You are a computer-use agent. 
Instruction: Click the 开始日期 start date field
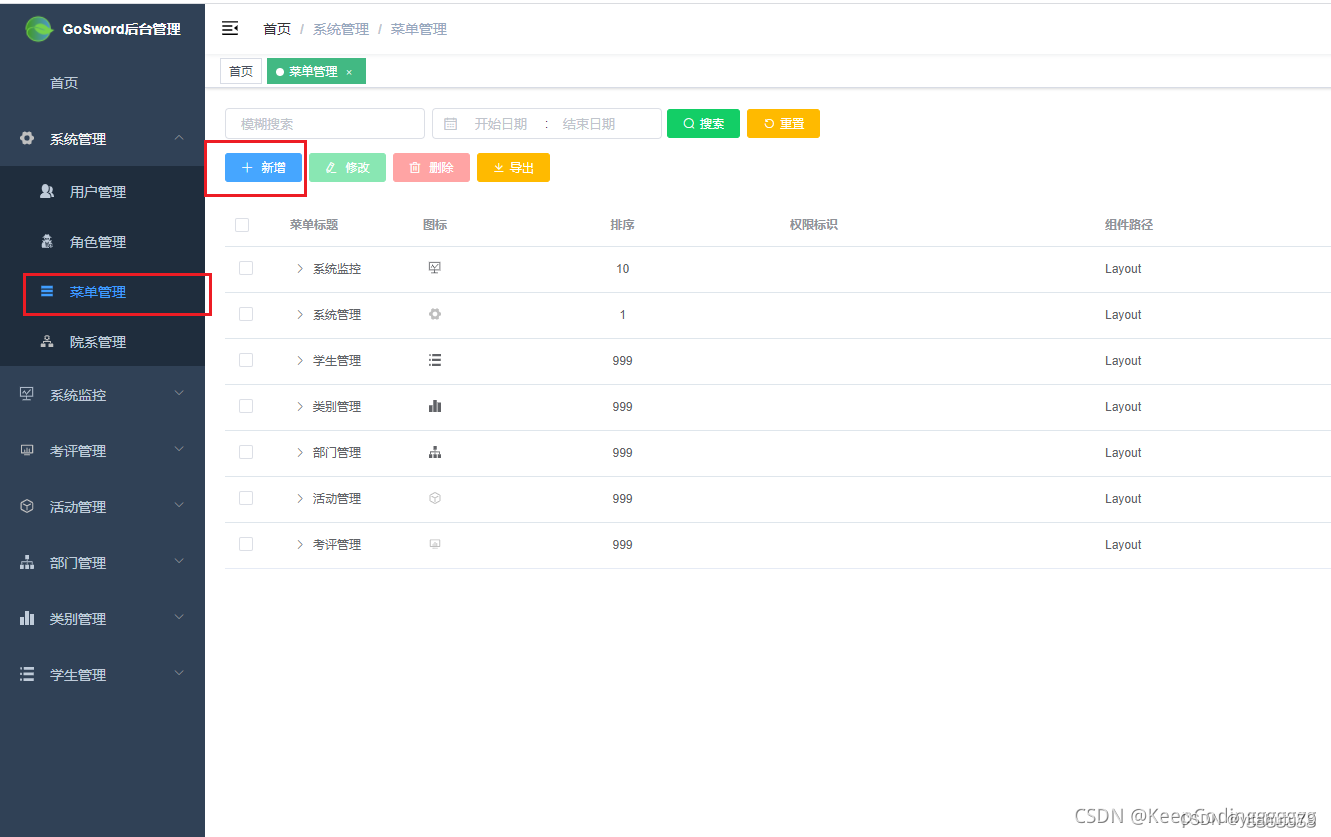[x=500, y=124]
